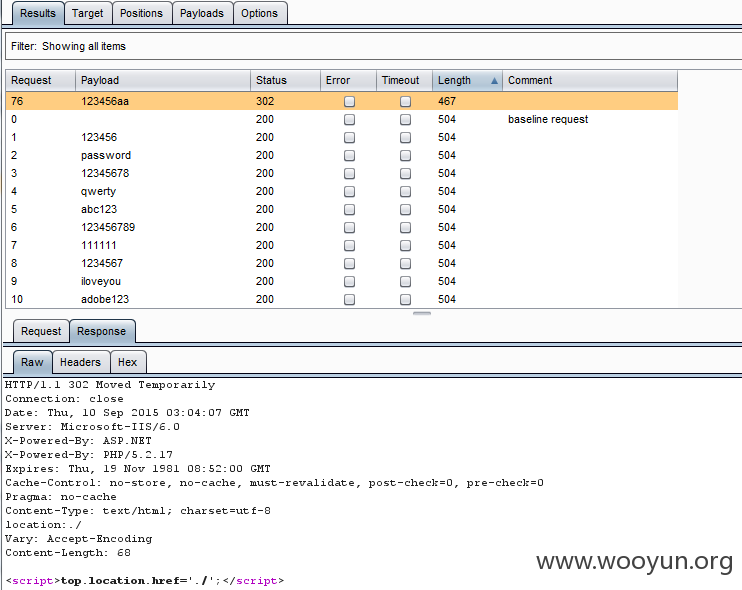This screenshot has width=742, height=590.
Task: Toggle Error checkbox for payload iloveyou
Action: (x=349, y=281)
